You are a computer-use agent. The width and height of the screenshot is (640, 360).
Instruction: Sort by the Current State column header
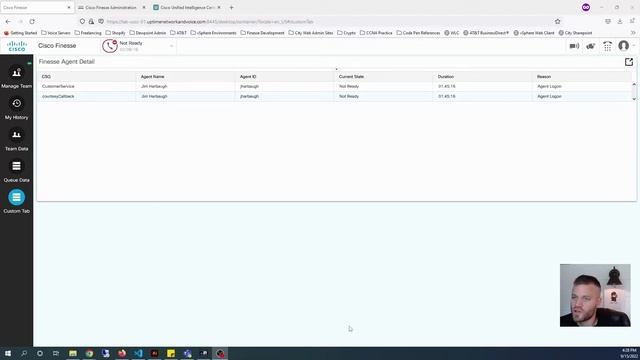[x=351, y=76]
